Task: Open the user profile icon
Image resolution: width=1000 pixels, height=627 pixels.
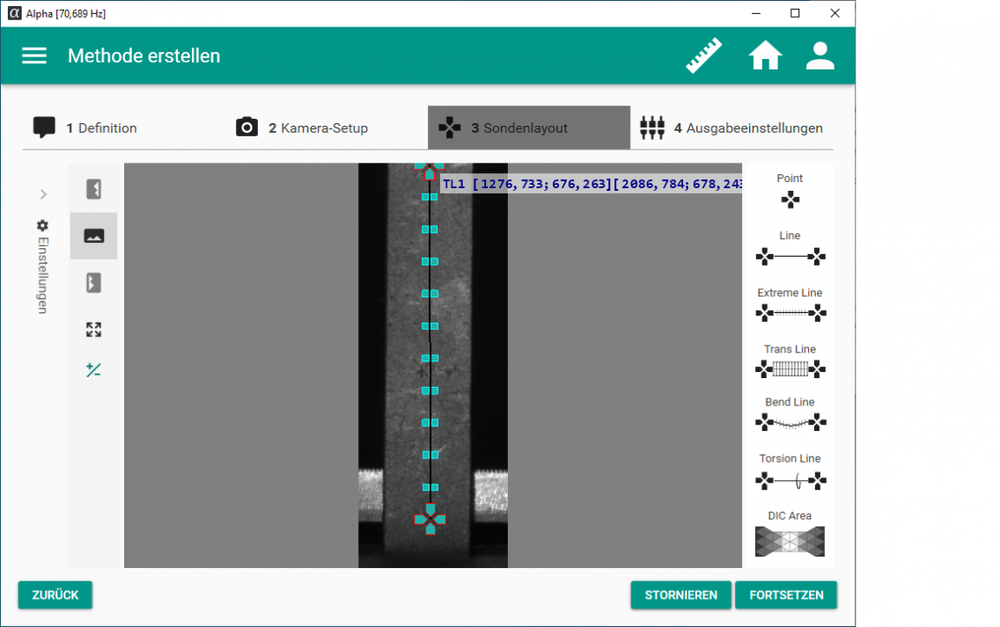Action: point(820,56)
